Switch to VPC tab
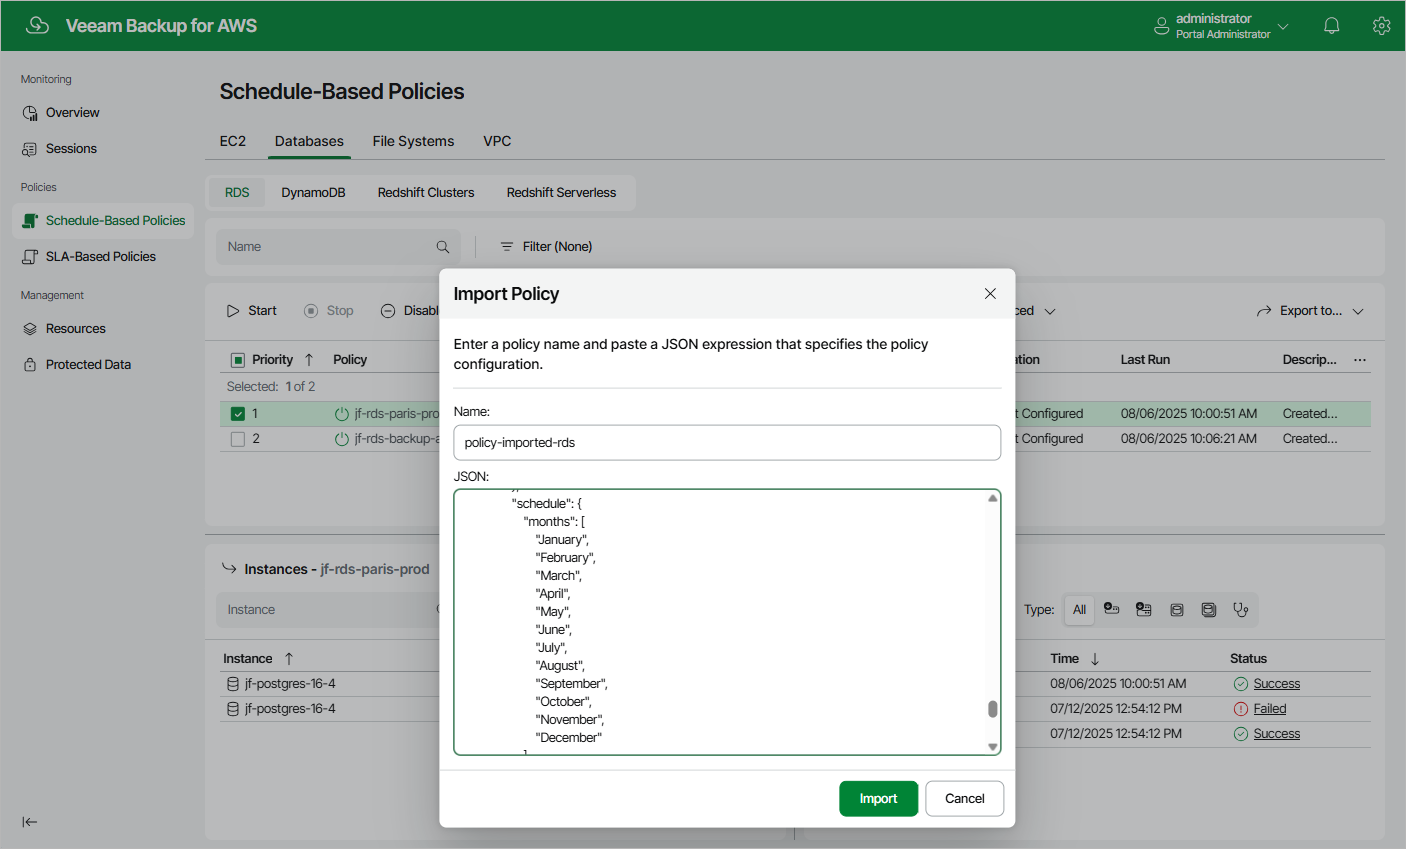The height and width of the screenshot is (849, 1406). tap(497, 142)
